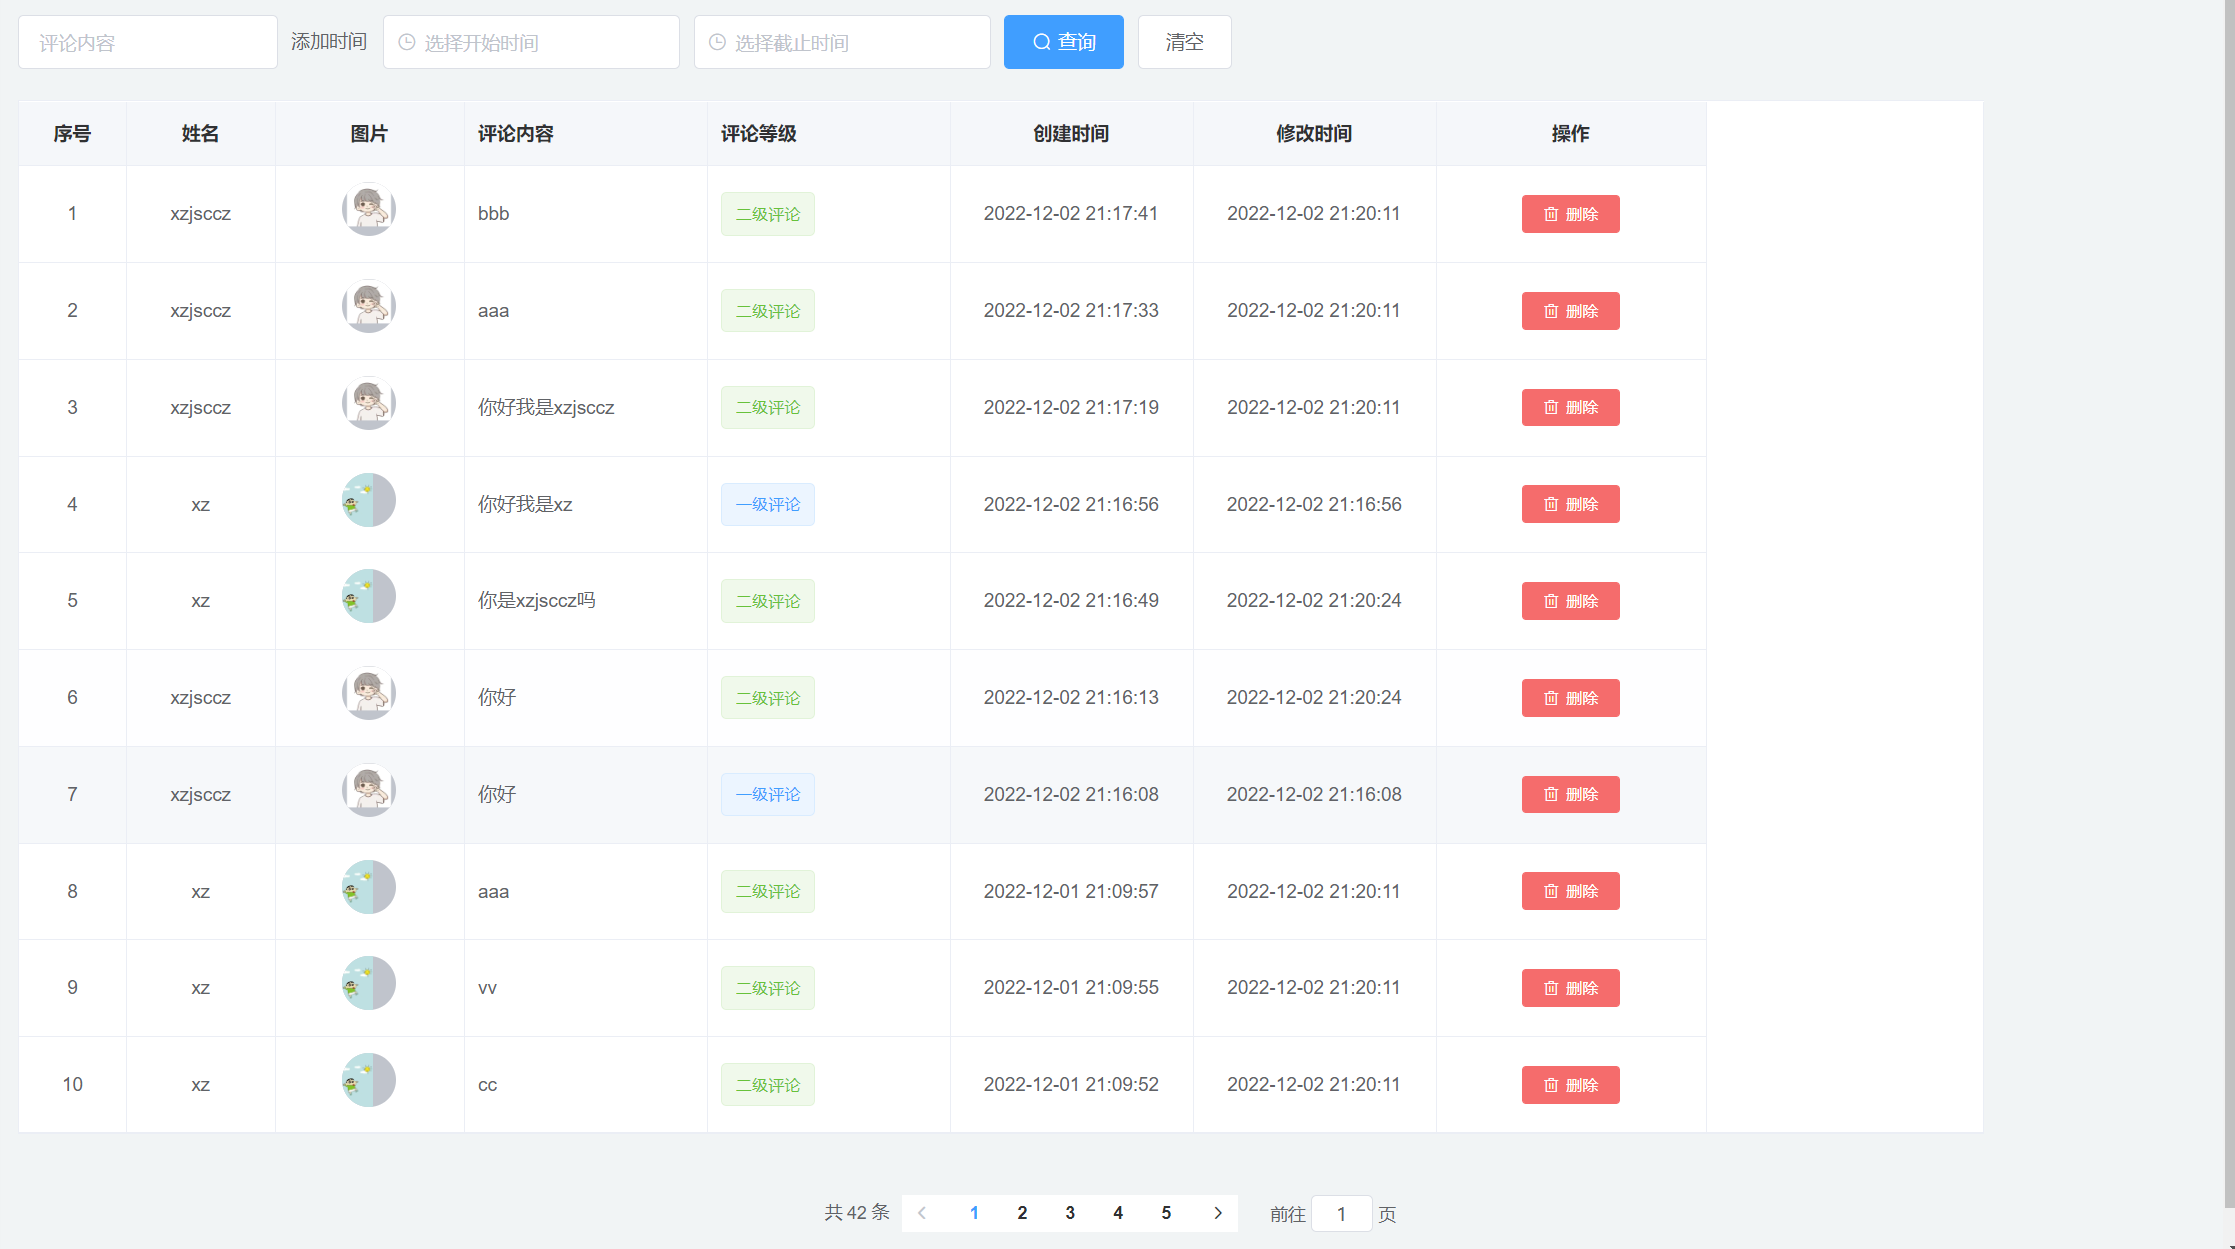Click xz avatar image in row 9

369,983
